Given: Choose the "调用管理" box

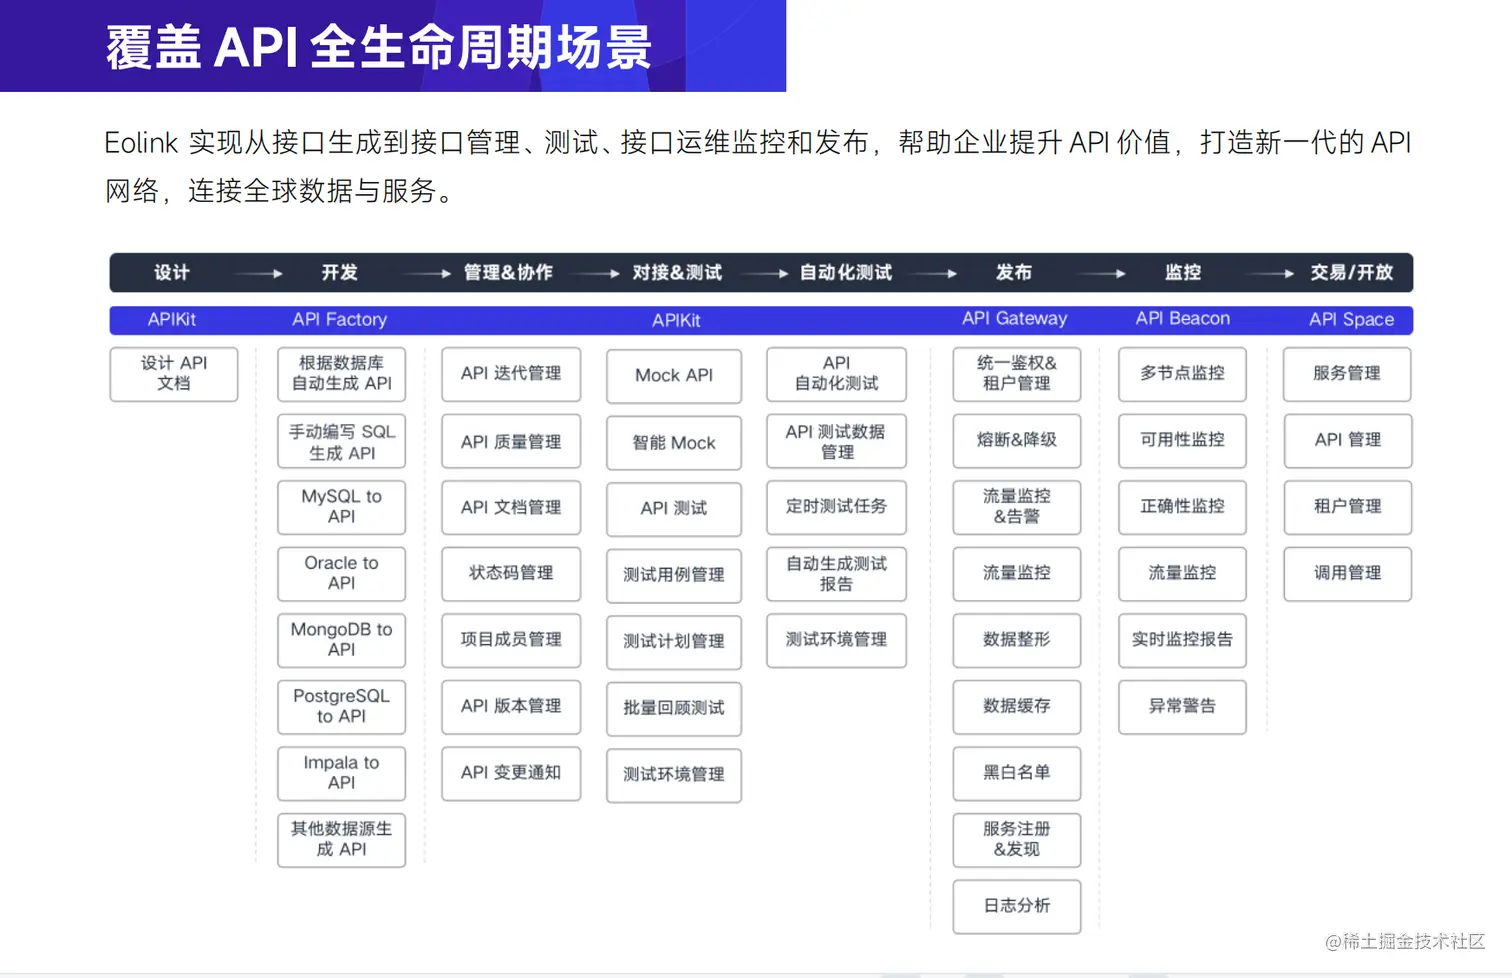Looking at the screenshot, I should tap(1348, 574).
